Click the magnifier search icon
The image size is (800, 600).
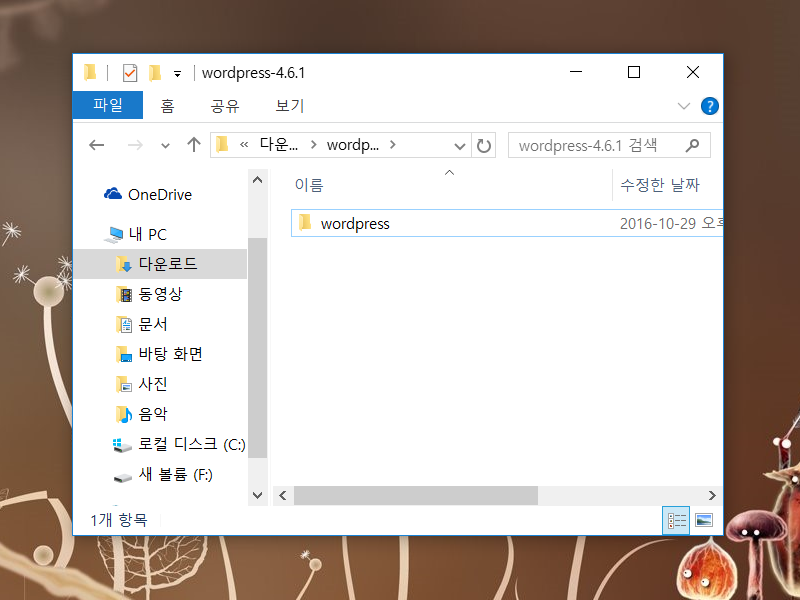click(692, 145)
